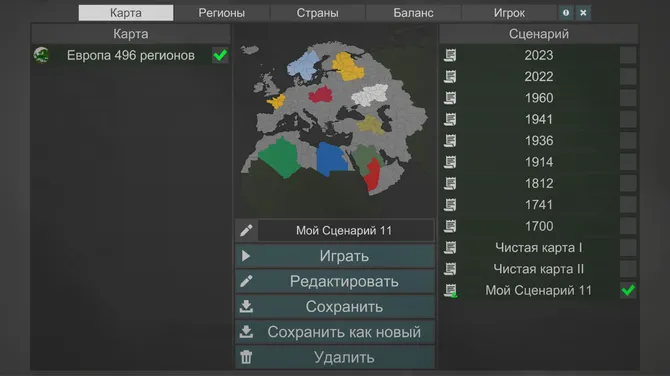The image size is (670, 376).
Task: Select scenario 2023
Action: [x=539, y=55]
